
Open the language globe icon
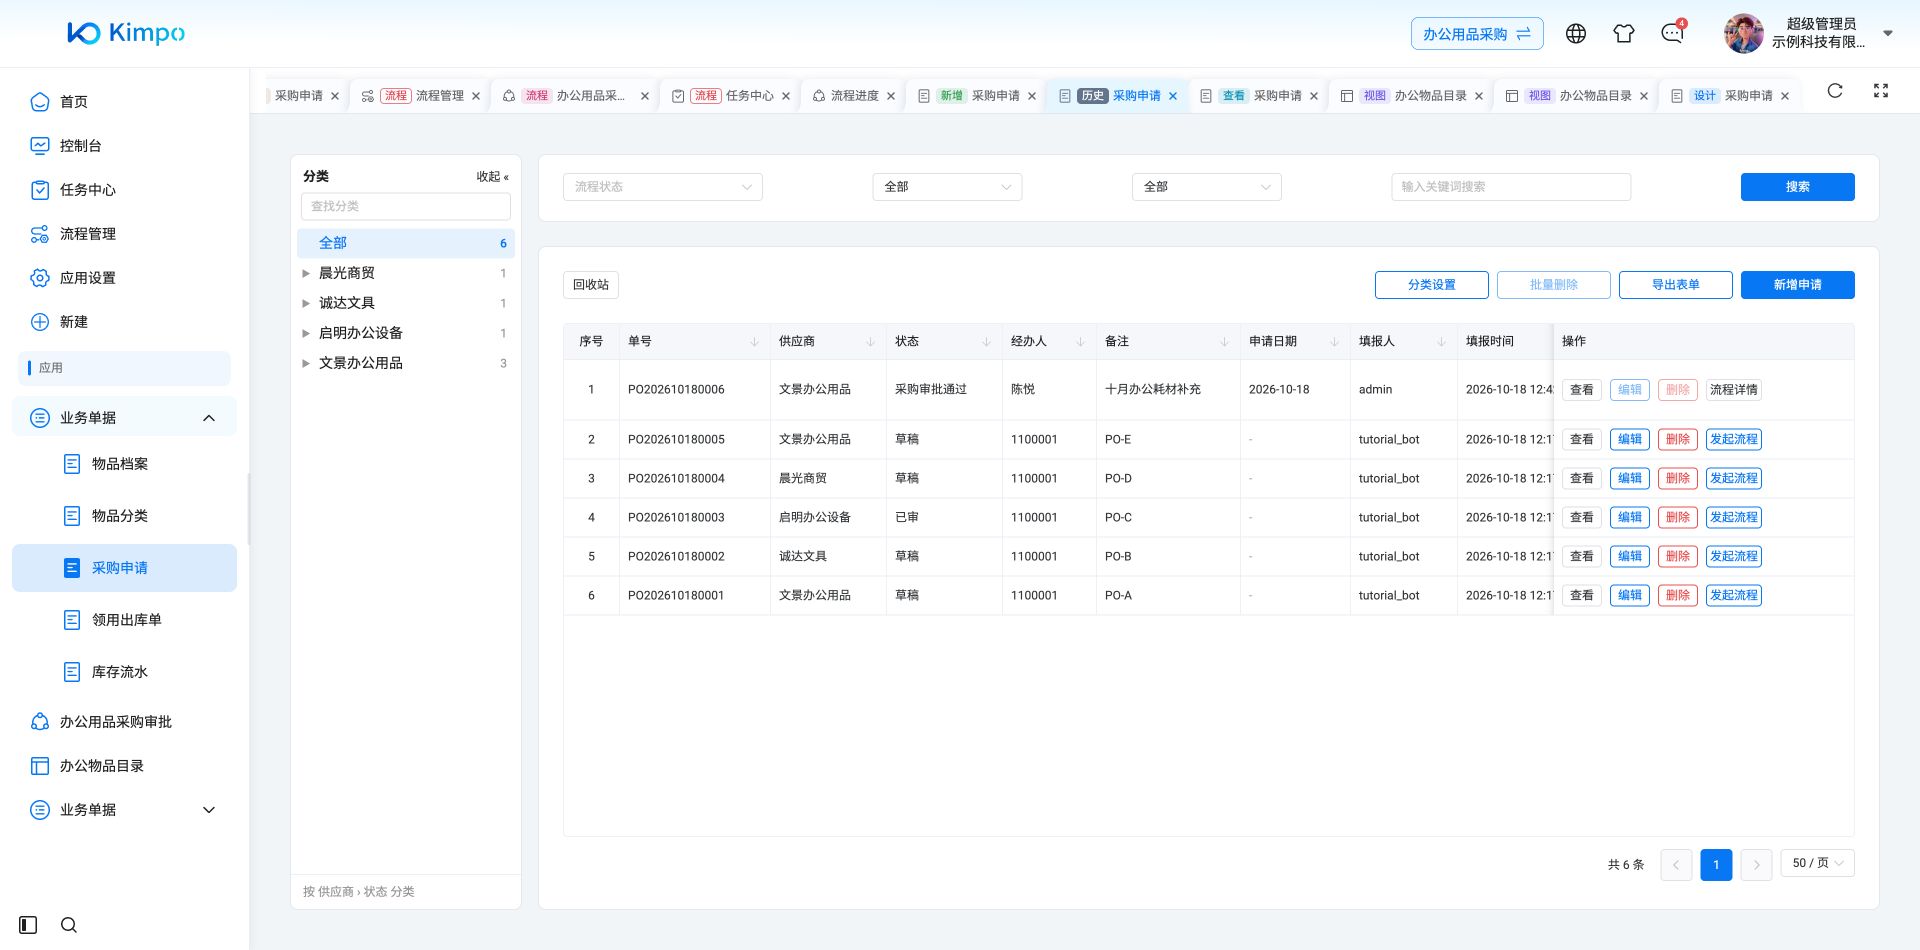pos(1576,33)
